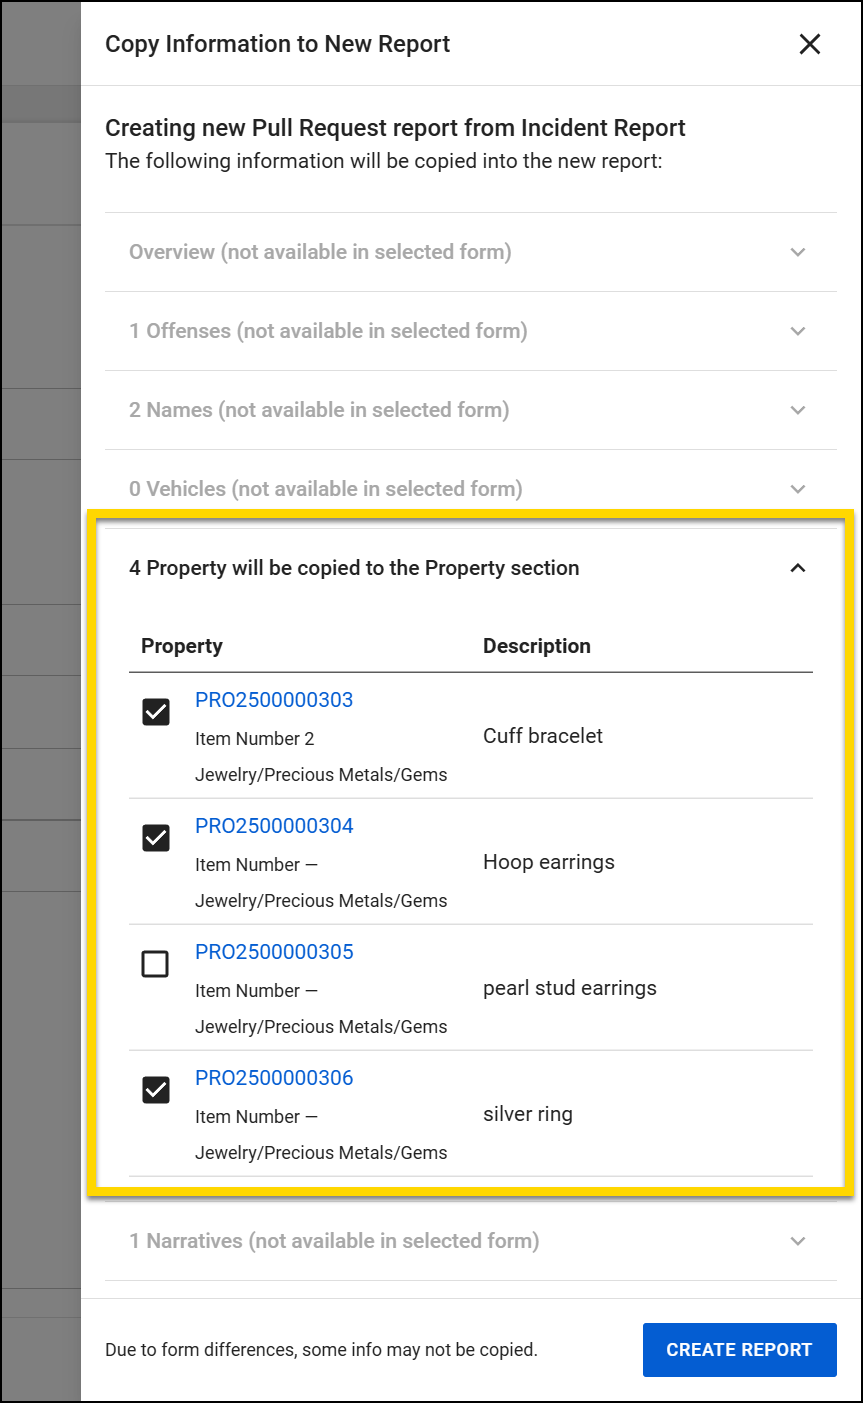
Task: Open the PRO2500000305 property record
Action: [x=273, y=952]
